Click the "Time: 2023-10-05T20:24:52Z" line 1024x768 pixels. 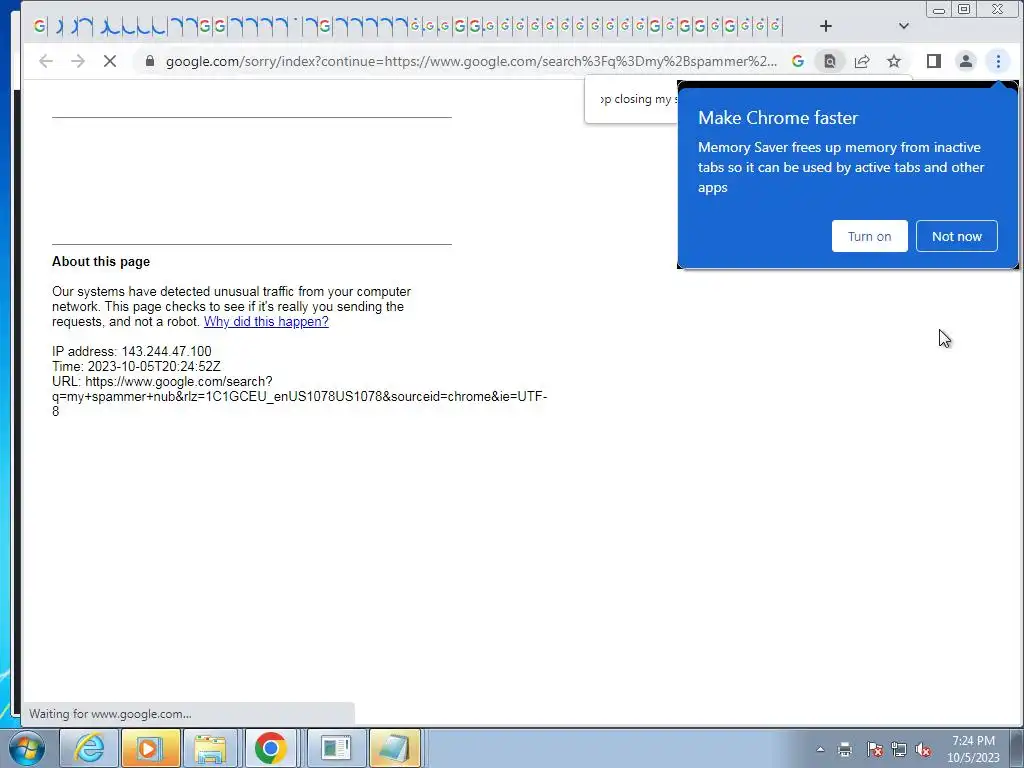[x=136, y=366]
